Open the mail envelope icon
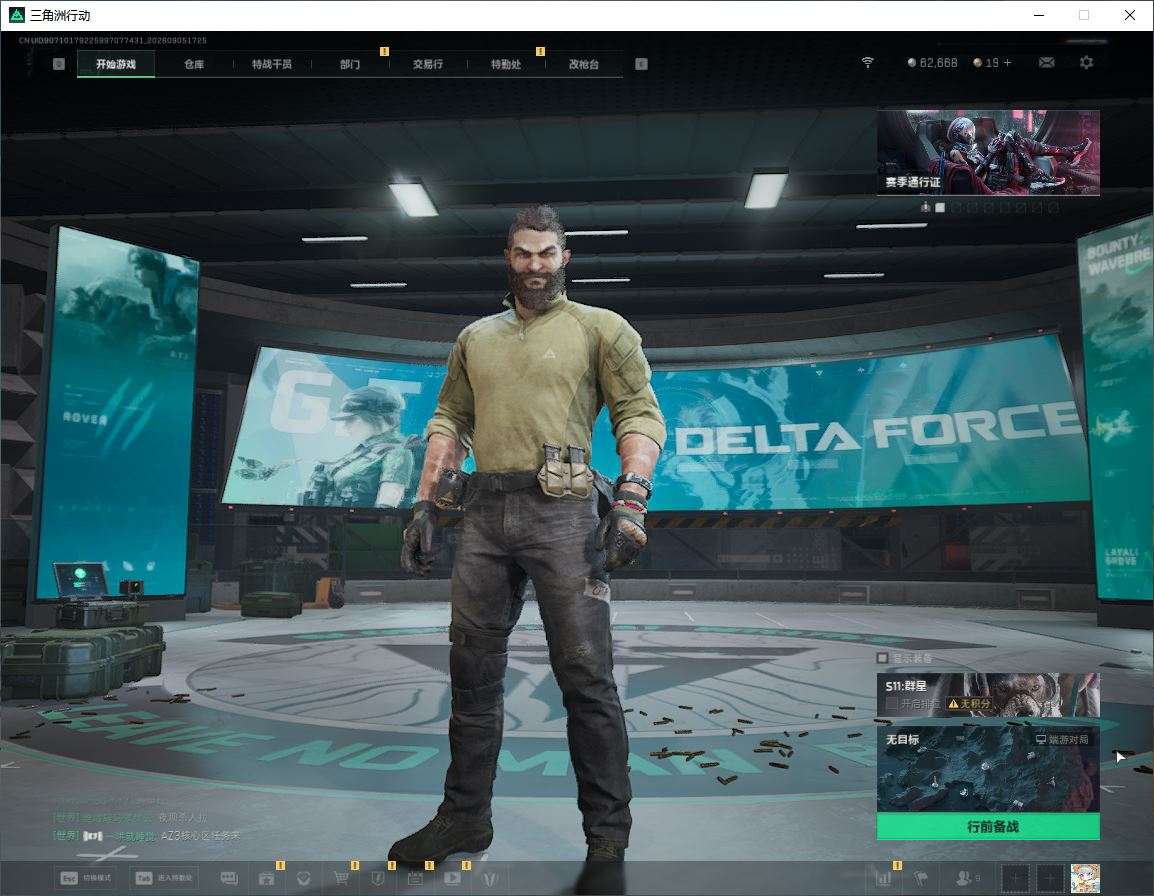Viewport: 1154px width, 896px height. click(1047, 63)
